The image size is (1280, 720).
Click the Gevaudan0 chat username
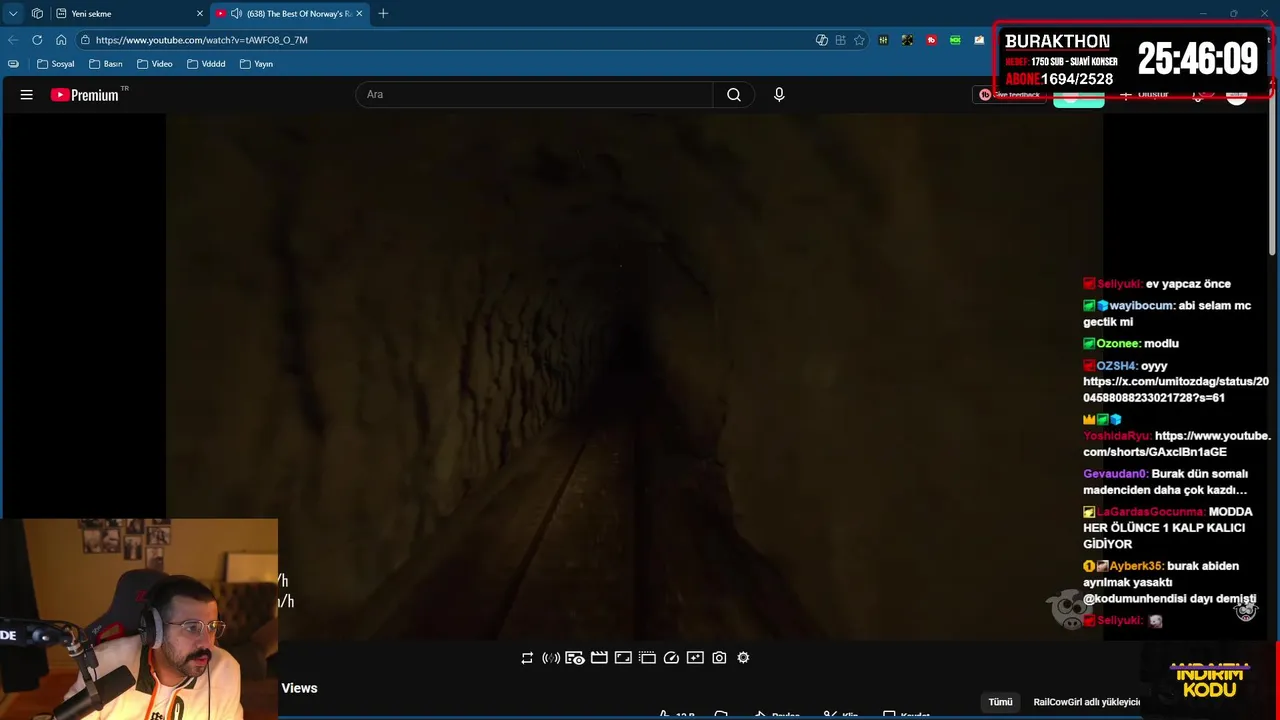point(1116,474)
